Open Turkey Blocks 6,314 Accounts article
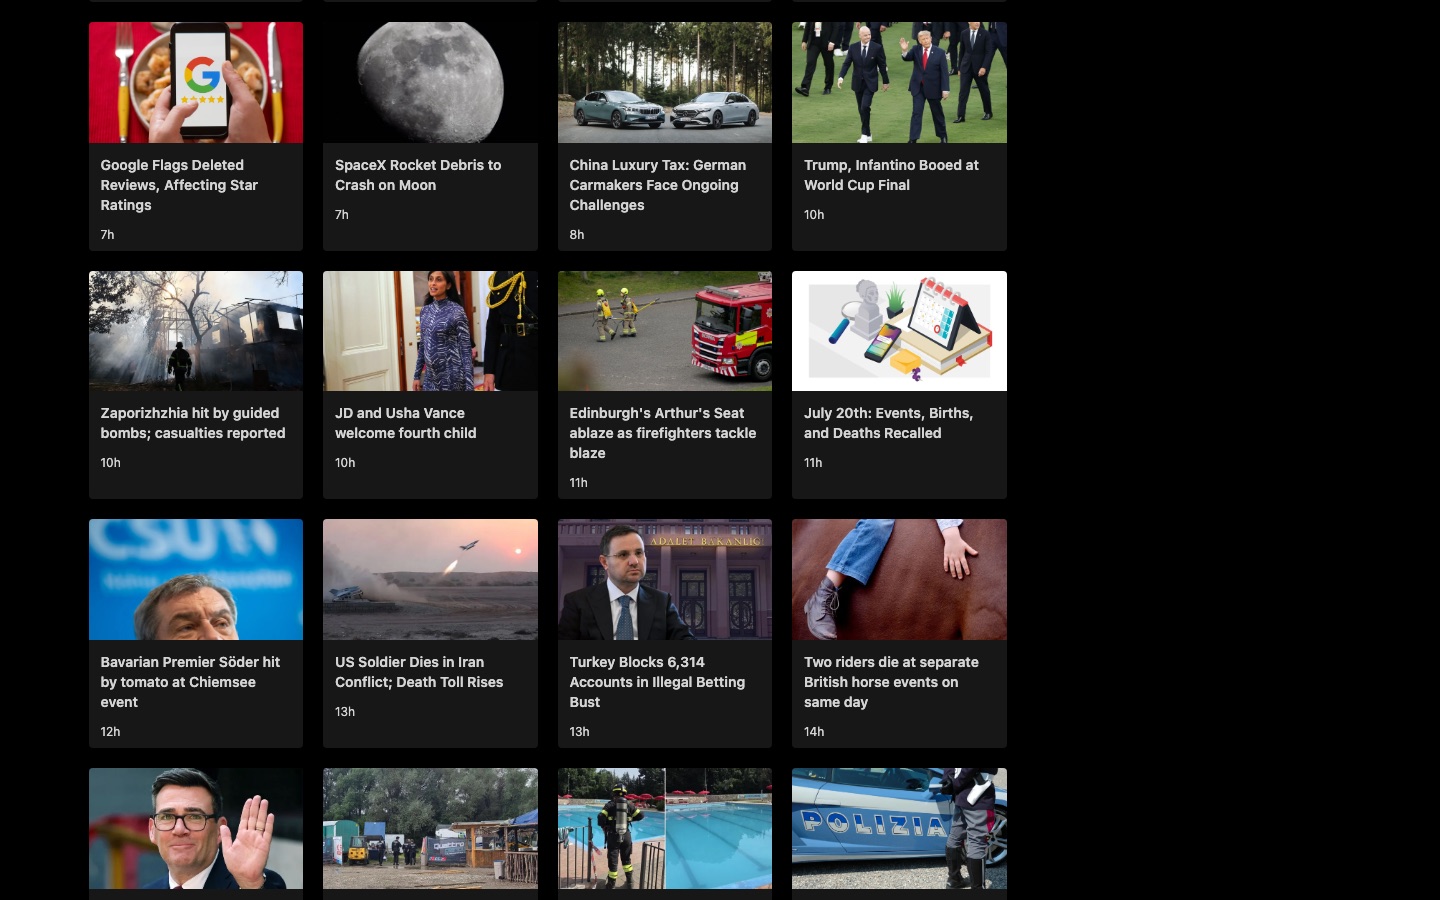The width and height of the screenshot is (1440, 900). point(657,682)
